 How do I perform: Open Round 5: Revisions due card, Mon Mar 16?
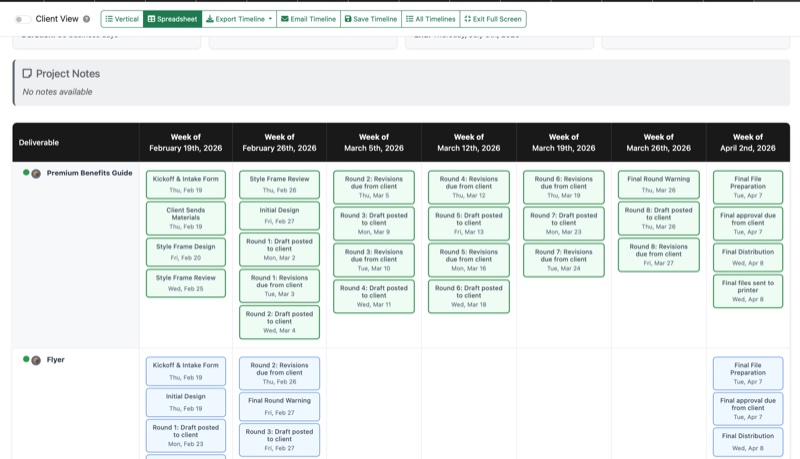point(469,260)
